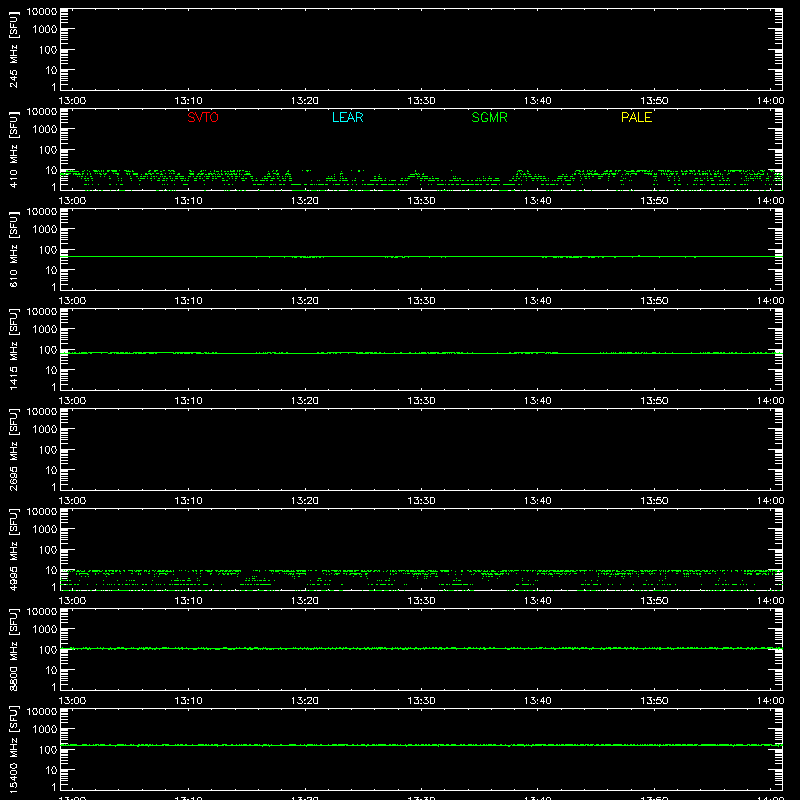Click the yellow PALE station label
This screenshot has height=800, width=800.
coord(636,117)
